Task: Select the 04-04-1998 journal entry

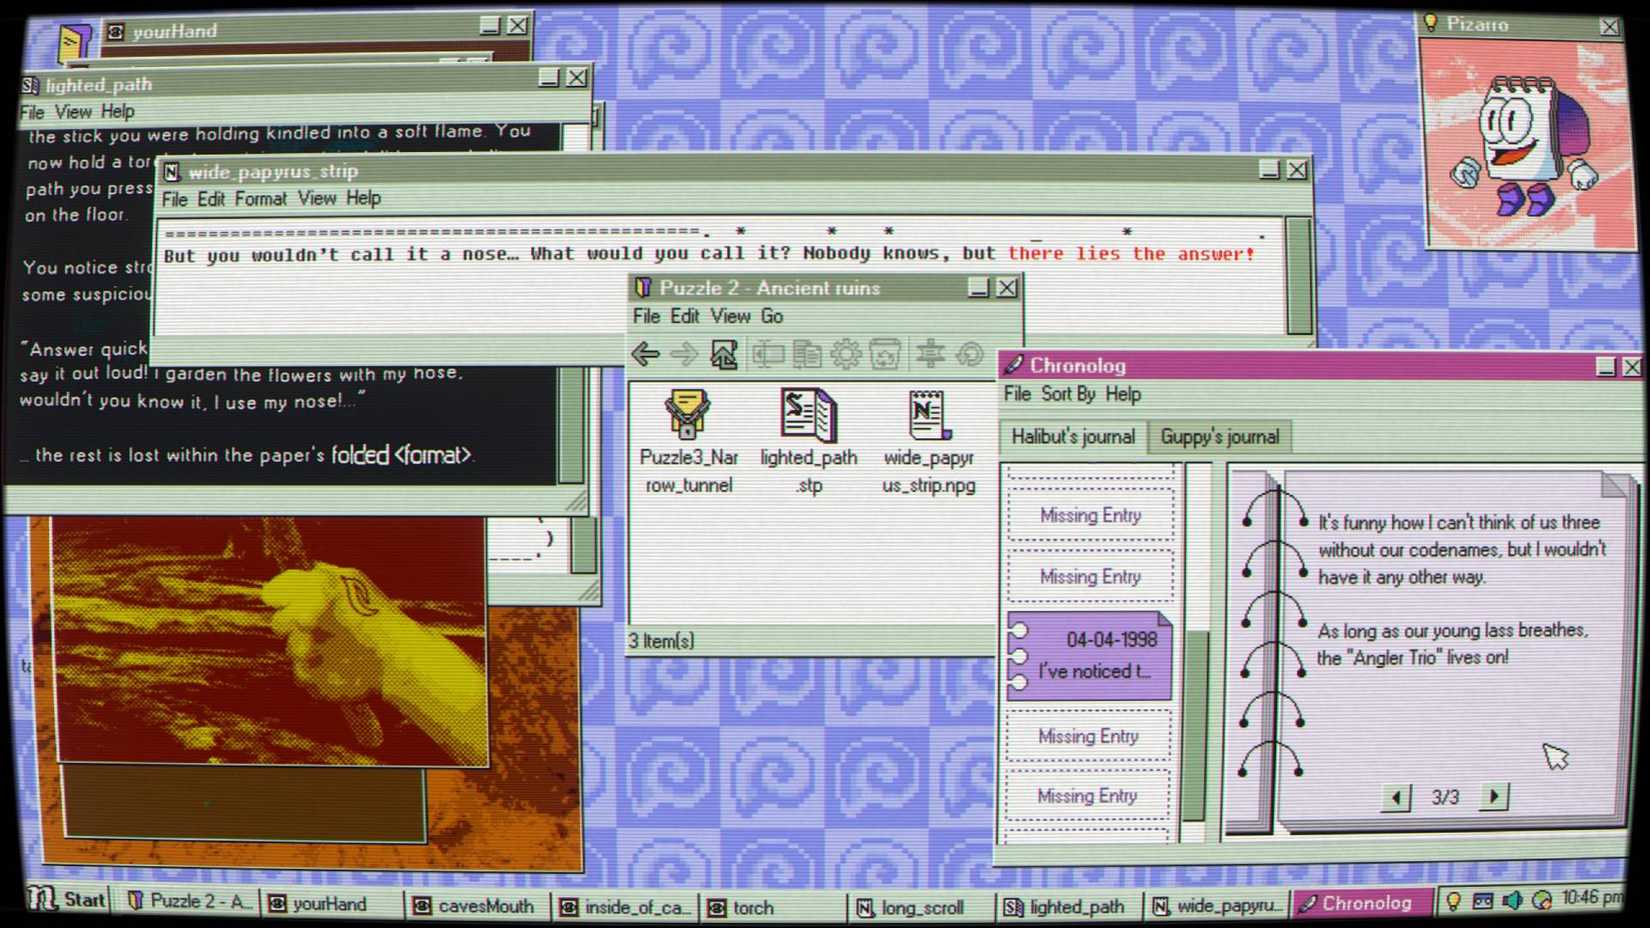Action: 1089,655
